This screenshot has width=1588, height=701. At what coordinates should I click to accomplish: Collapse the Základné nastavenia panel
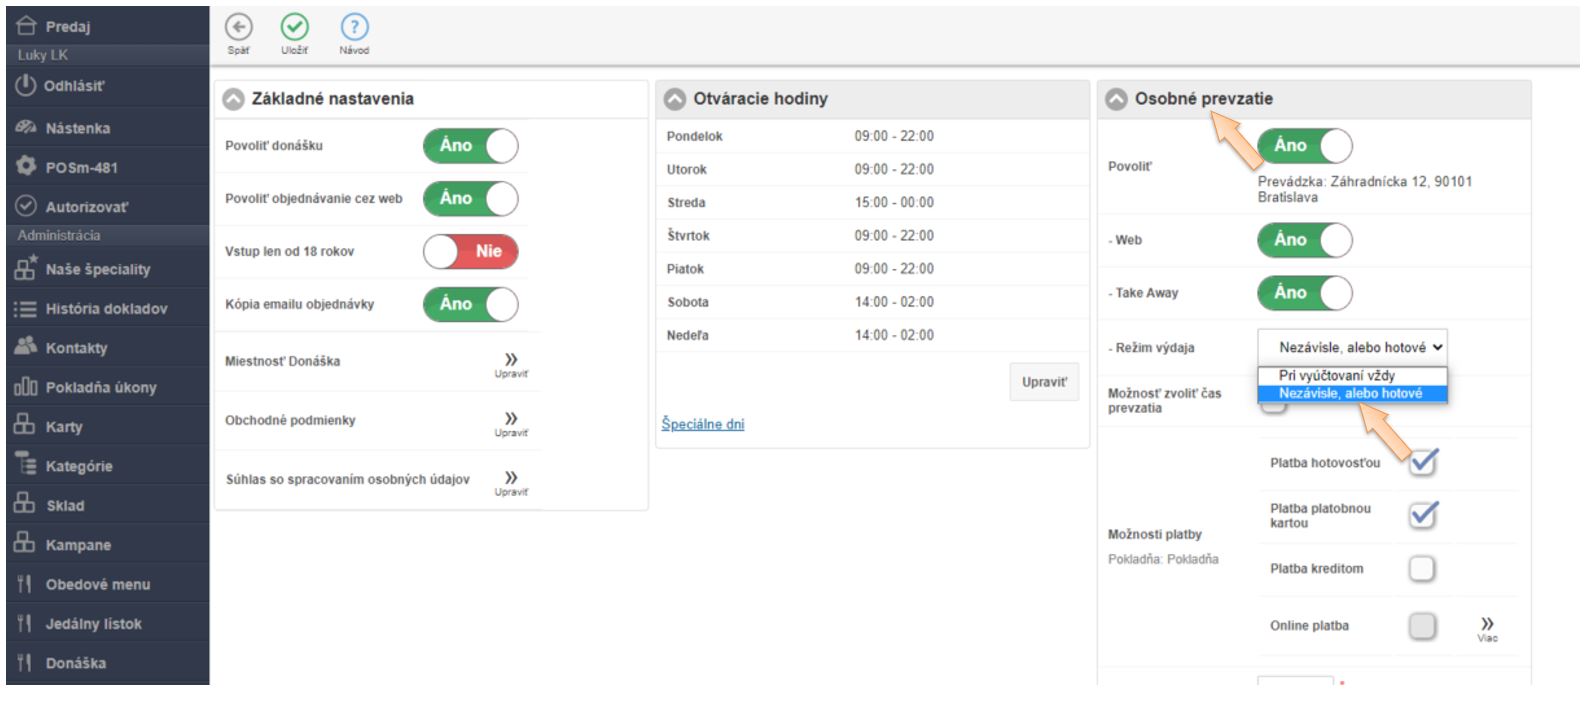click(x=233, y=99)
